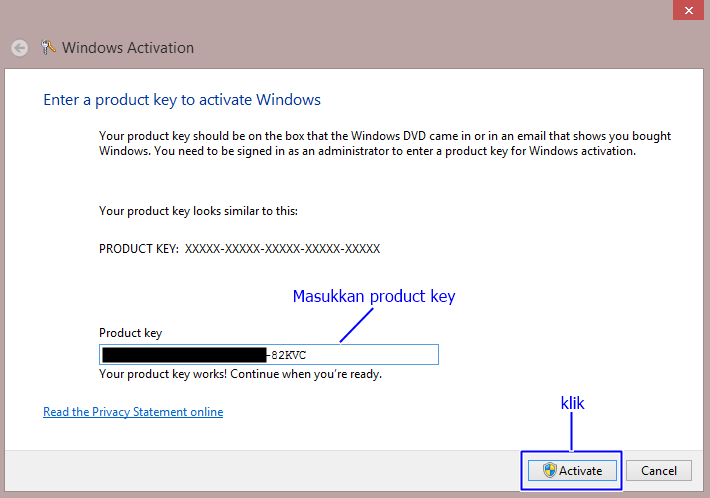This screenshot has width=710, height=498.
Task: Click the back arrow button
Action: point(19,48)
